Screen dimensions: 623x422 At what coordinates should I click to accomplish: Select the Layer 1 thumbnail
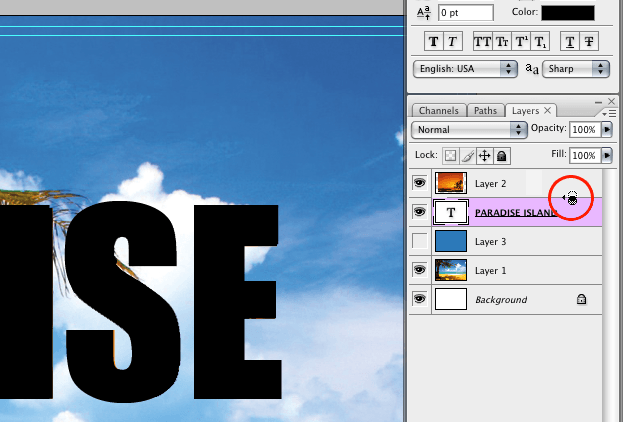coord(452,270)
